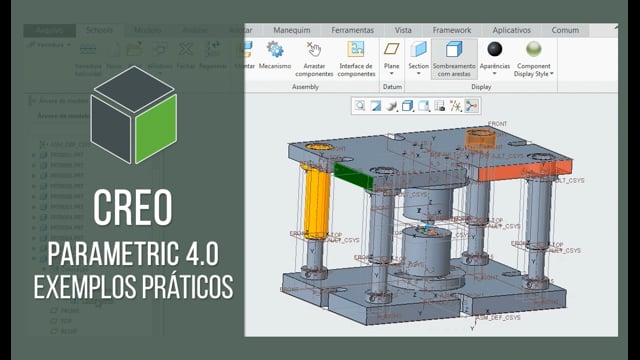640x360 pixels.
Task: Toggle the spin center icon
Action: 471,106
